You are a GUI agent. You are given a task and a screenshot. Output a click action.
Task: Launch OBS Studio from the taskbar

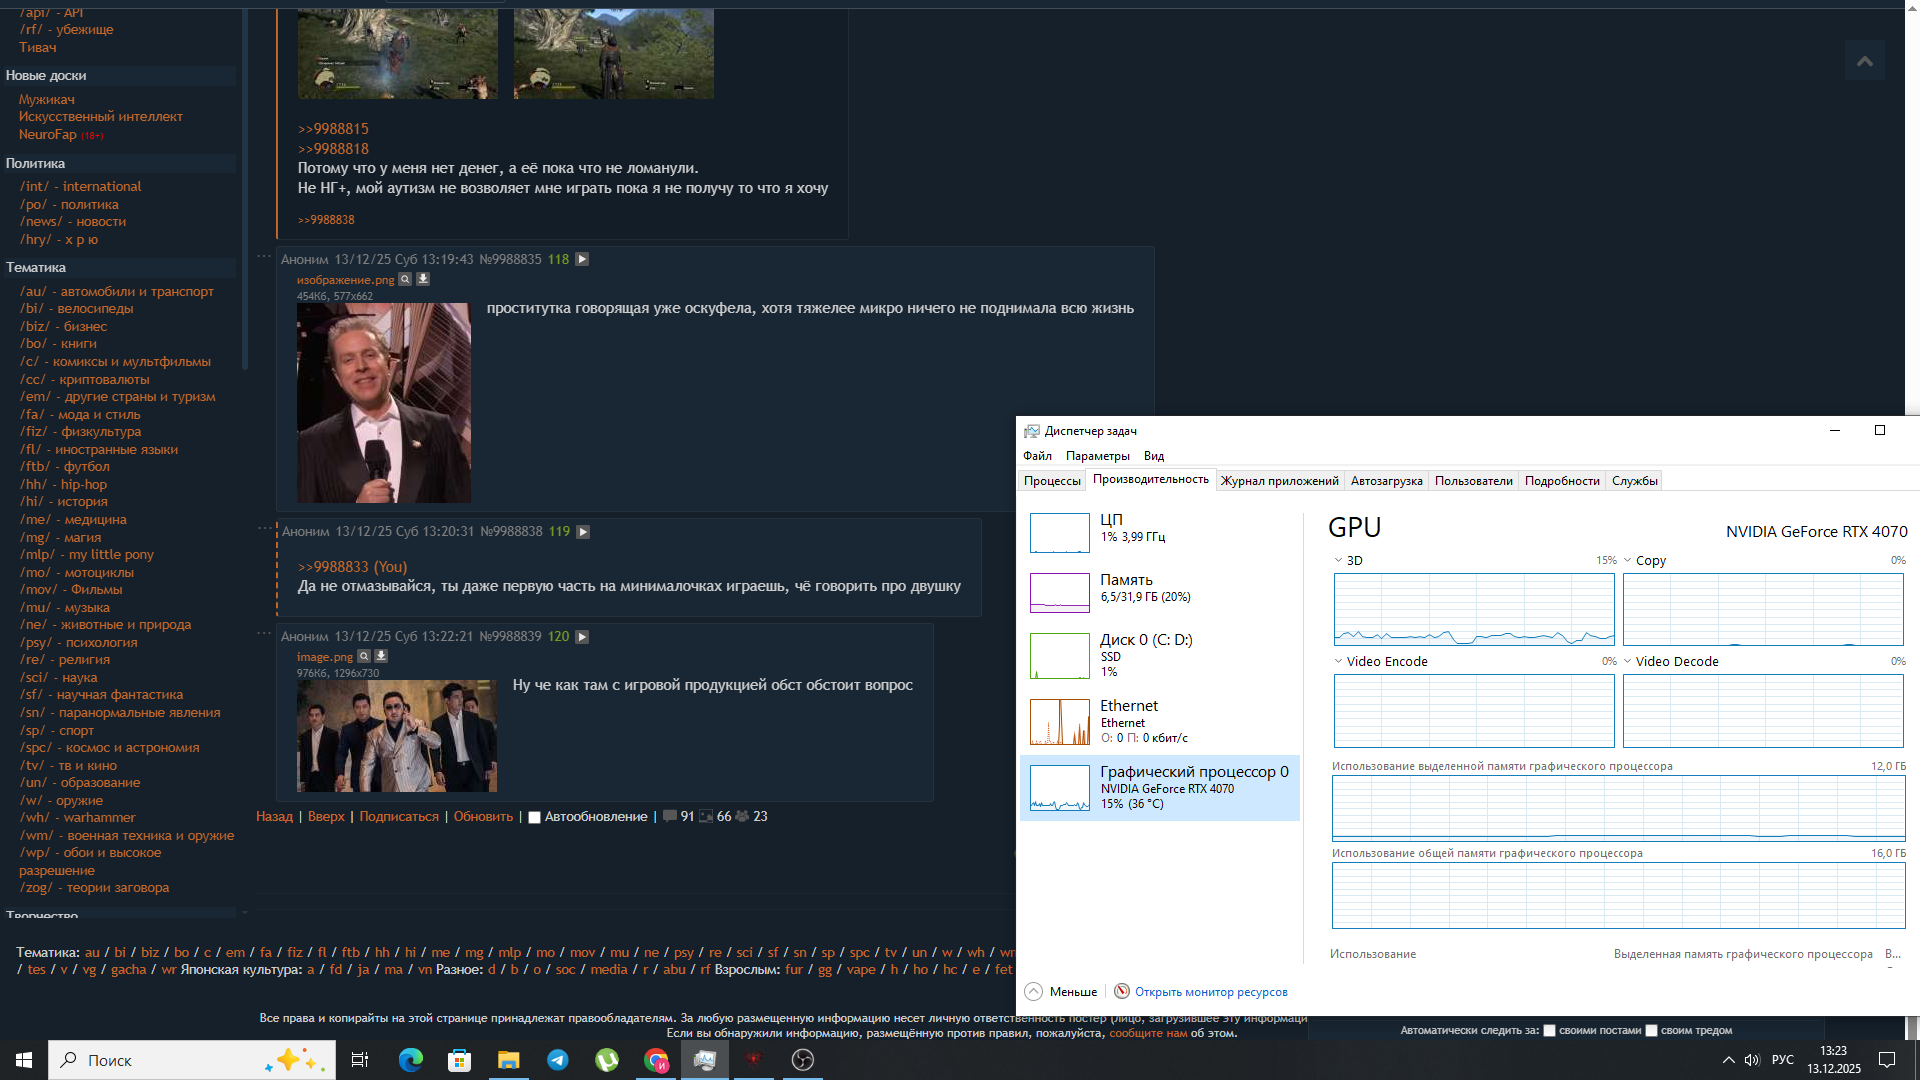802,1060
